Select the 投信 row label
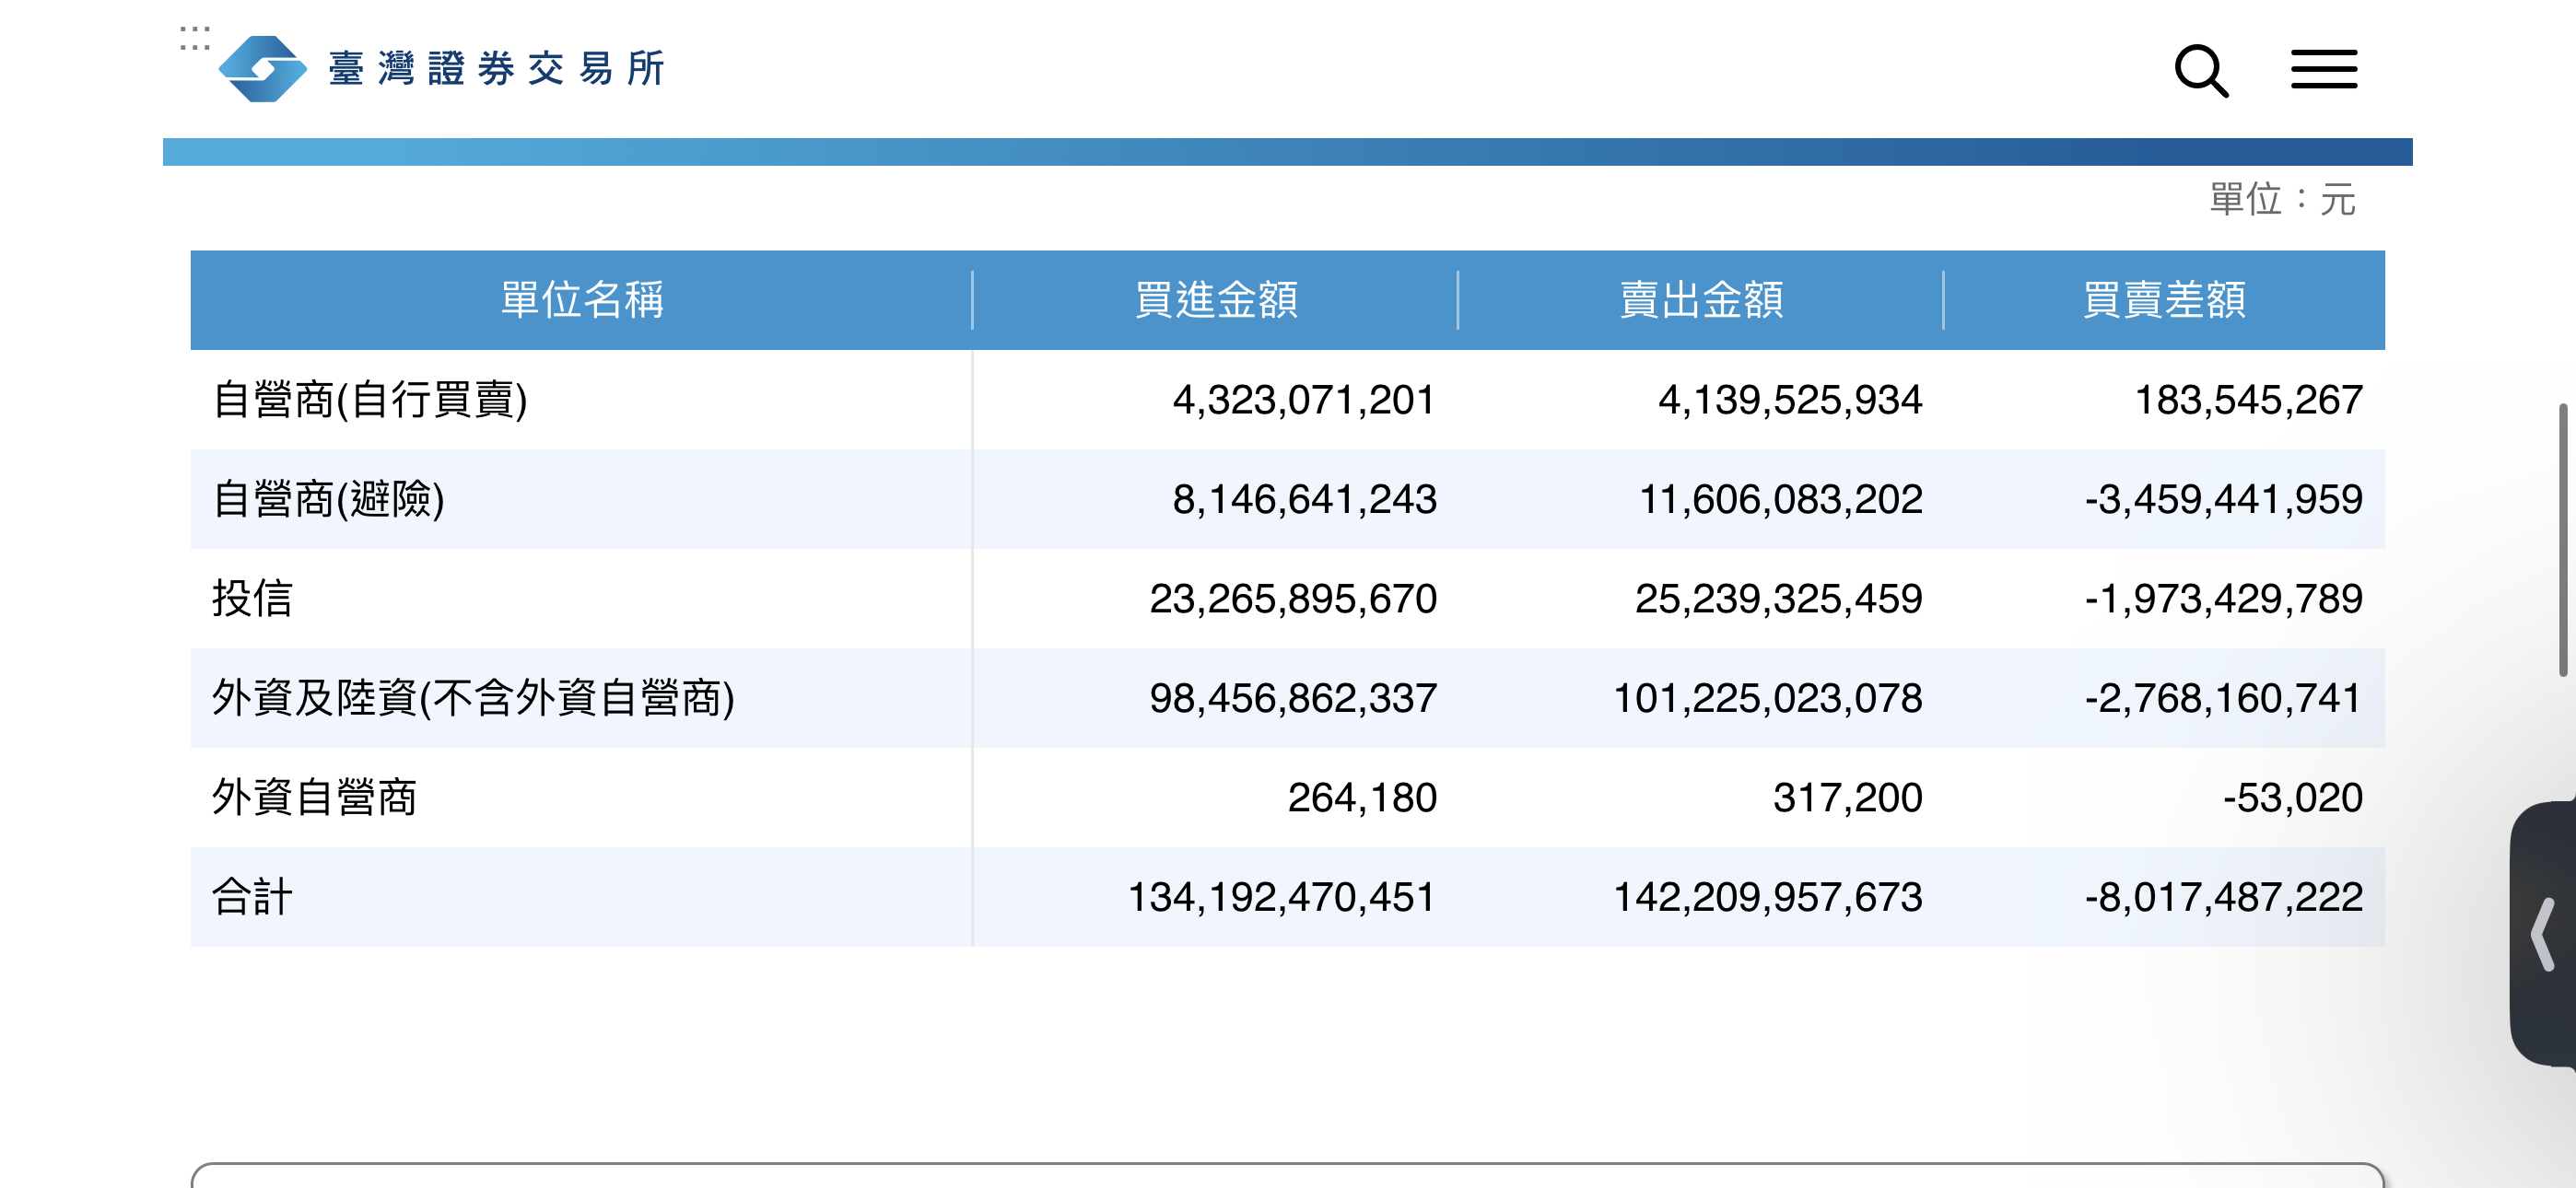The width and height of the screenshot is (2576, 1188). [252, 598]
